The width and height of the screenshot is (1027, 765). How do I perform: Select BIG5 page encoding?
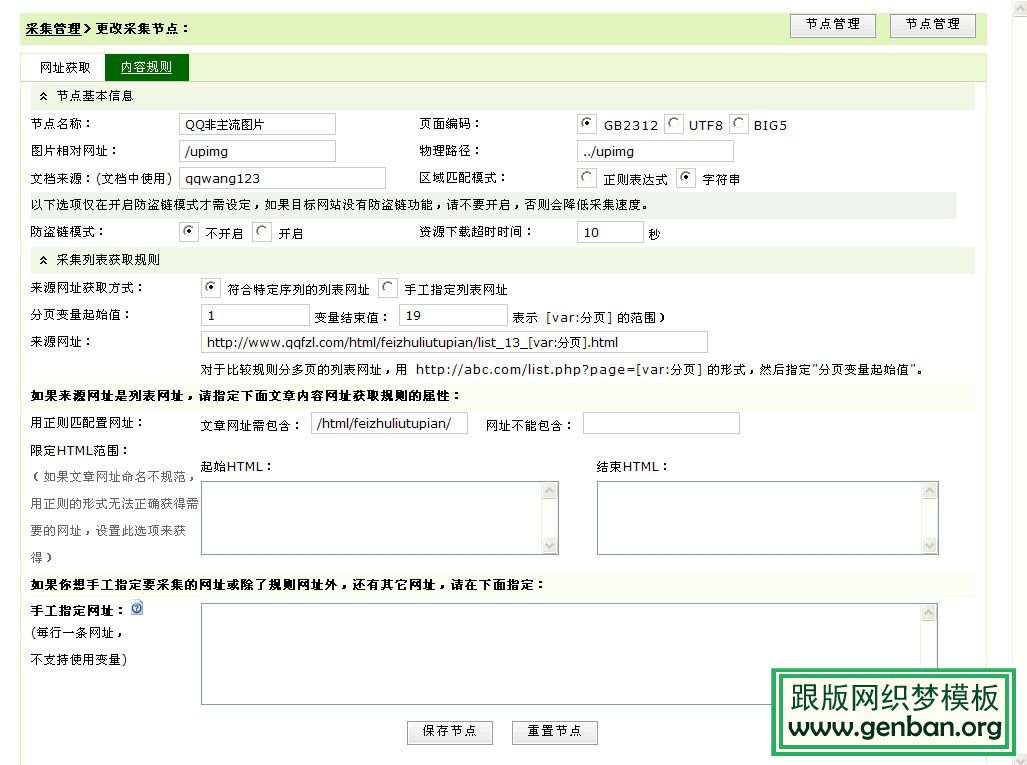pyautogui.click(x=738, y=122)
